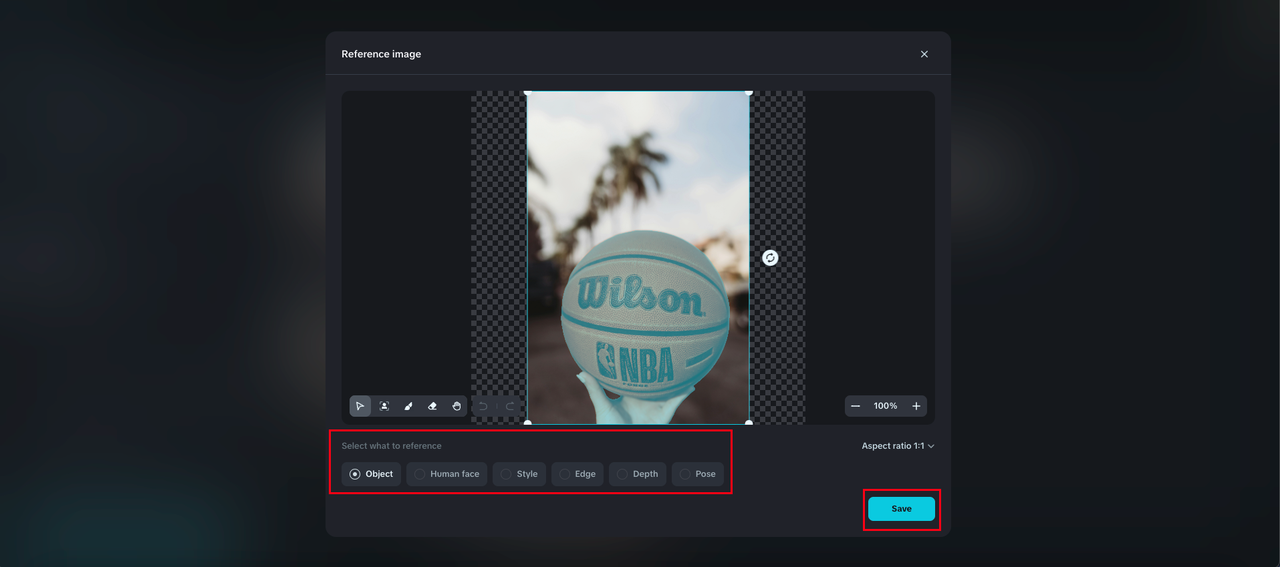Zoom out with the minus icon
Screen dimensions: 1280x567
coord(855,406)
